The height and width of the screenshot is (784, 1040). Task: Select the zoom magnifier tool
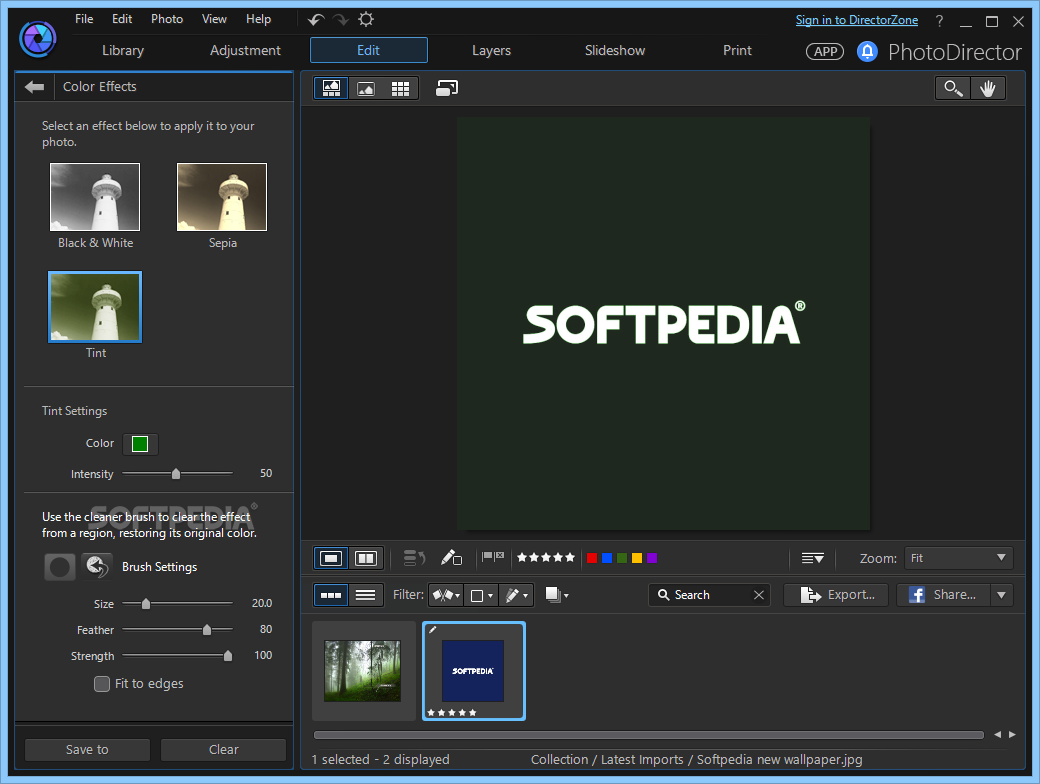953,88
